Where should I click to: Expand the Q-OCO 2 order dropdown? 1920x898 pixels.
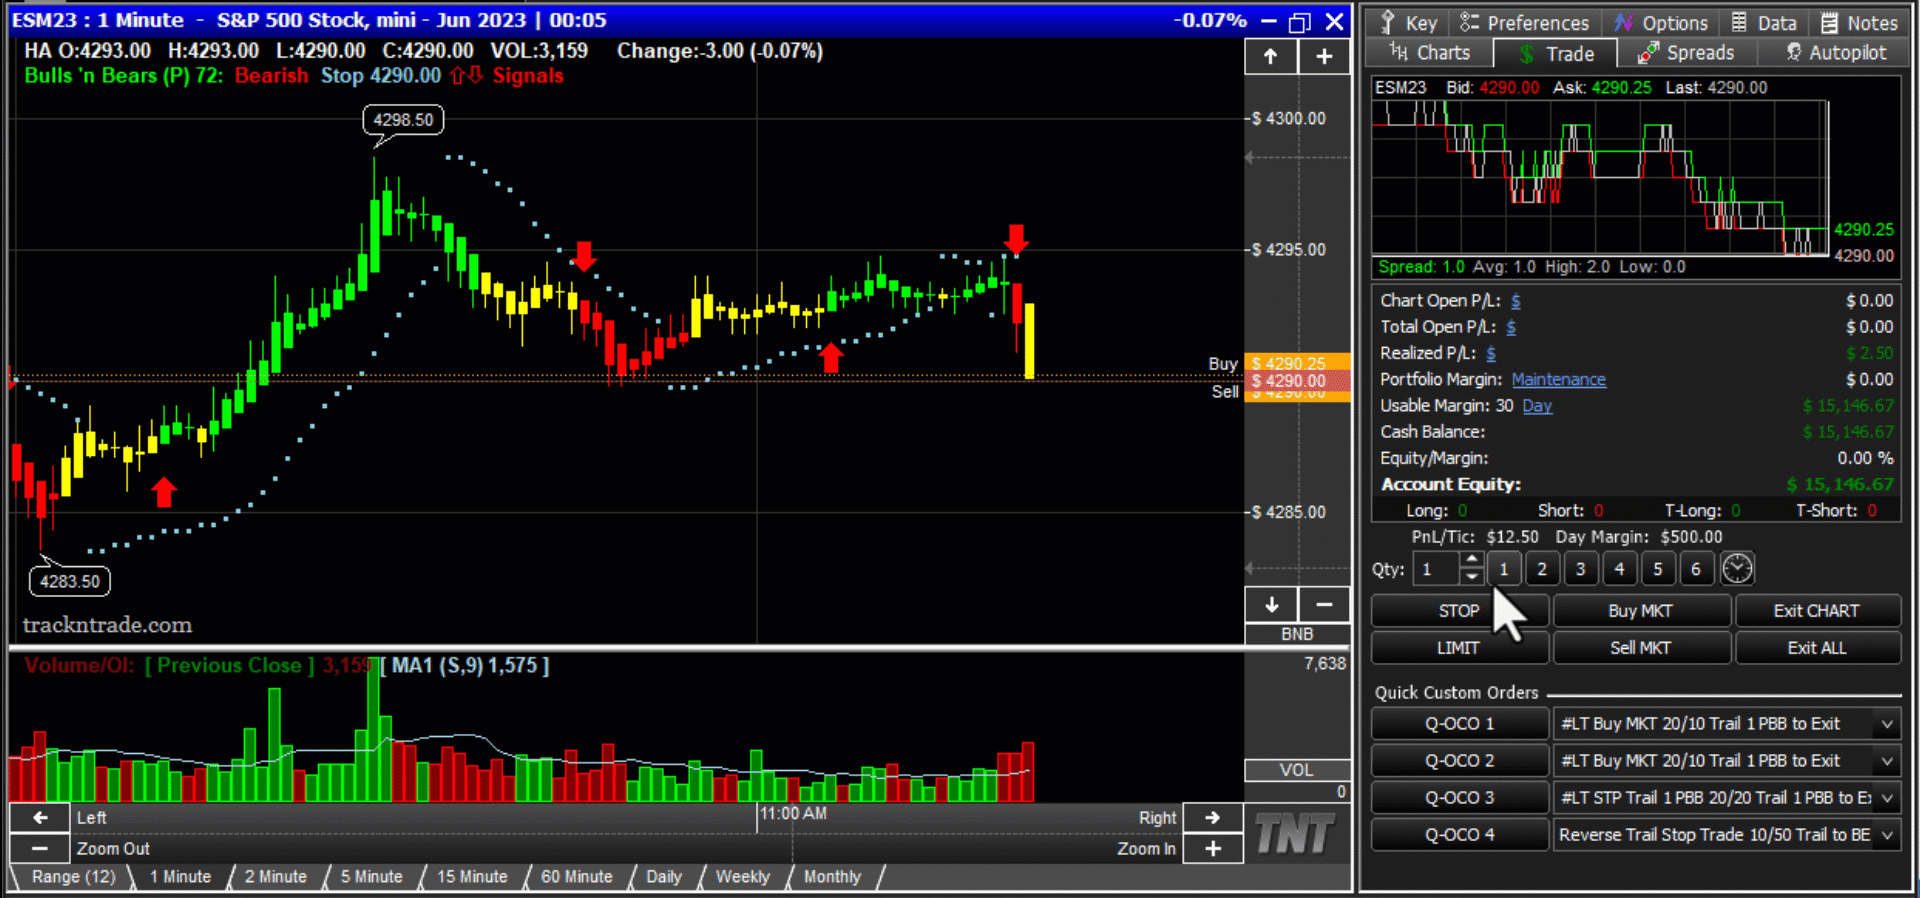[x=1886, y=761]
